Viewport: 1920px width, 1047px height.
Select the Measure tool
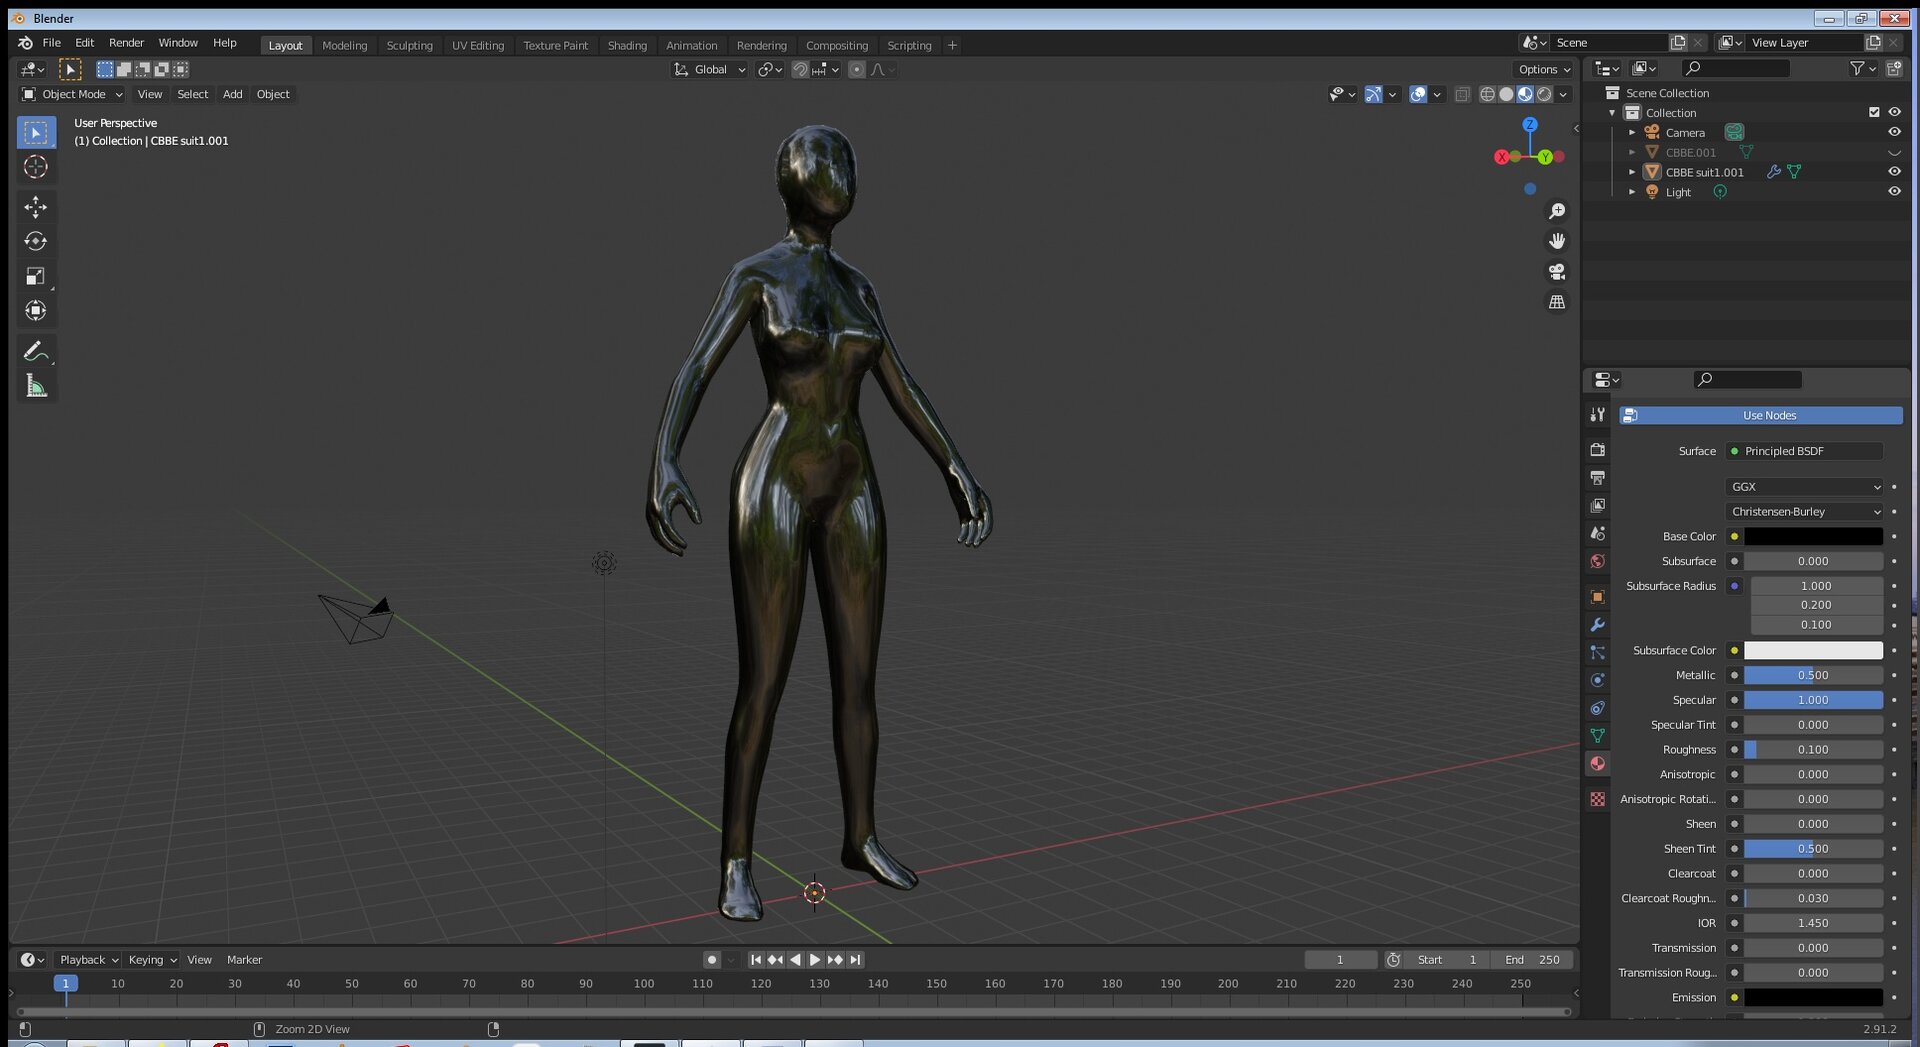point(36,386)
